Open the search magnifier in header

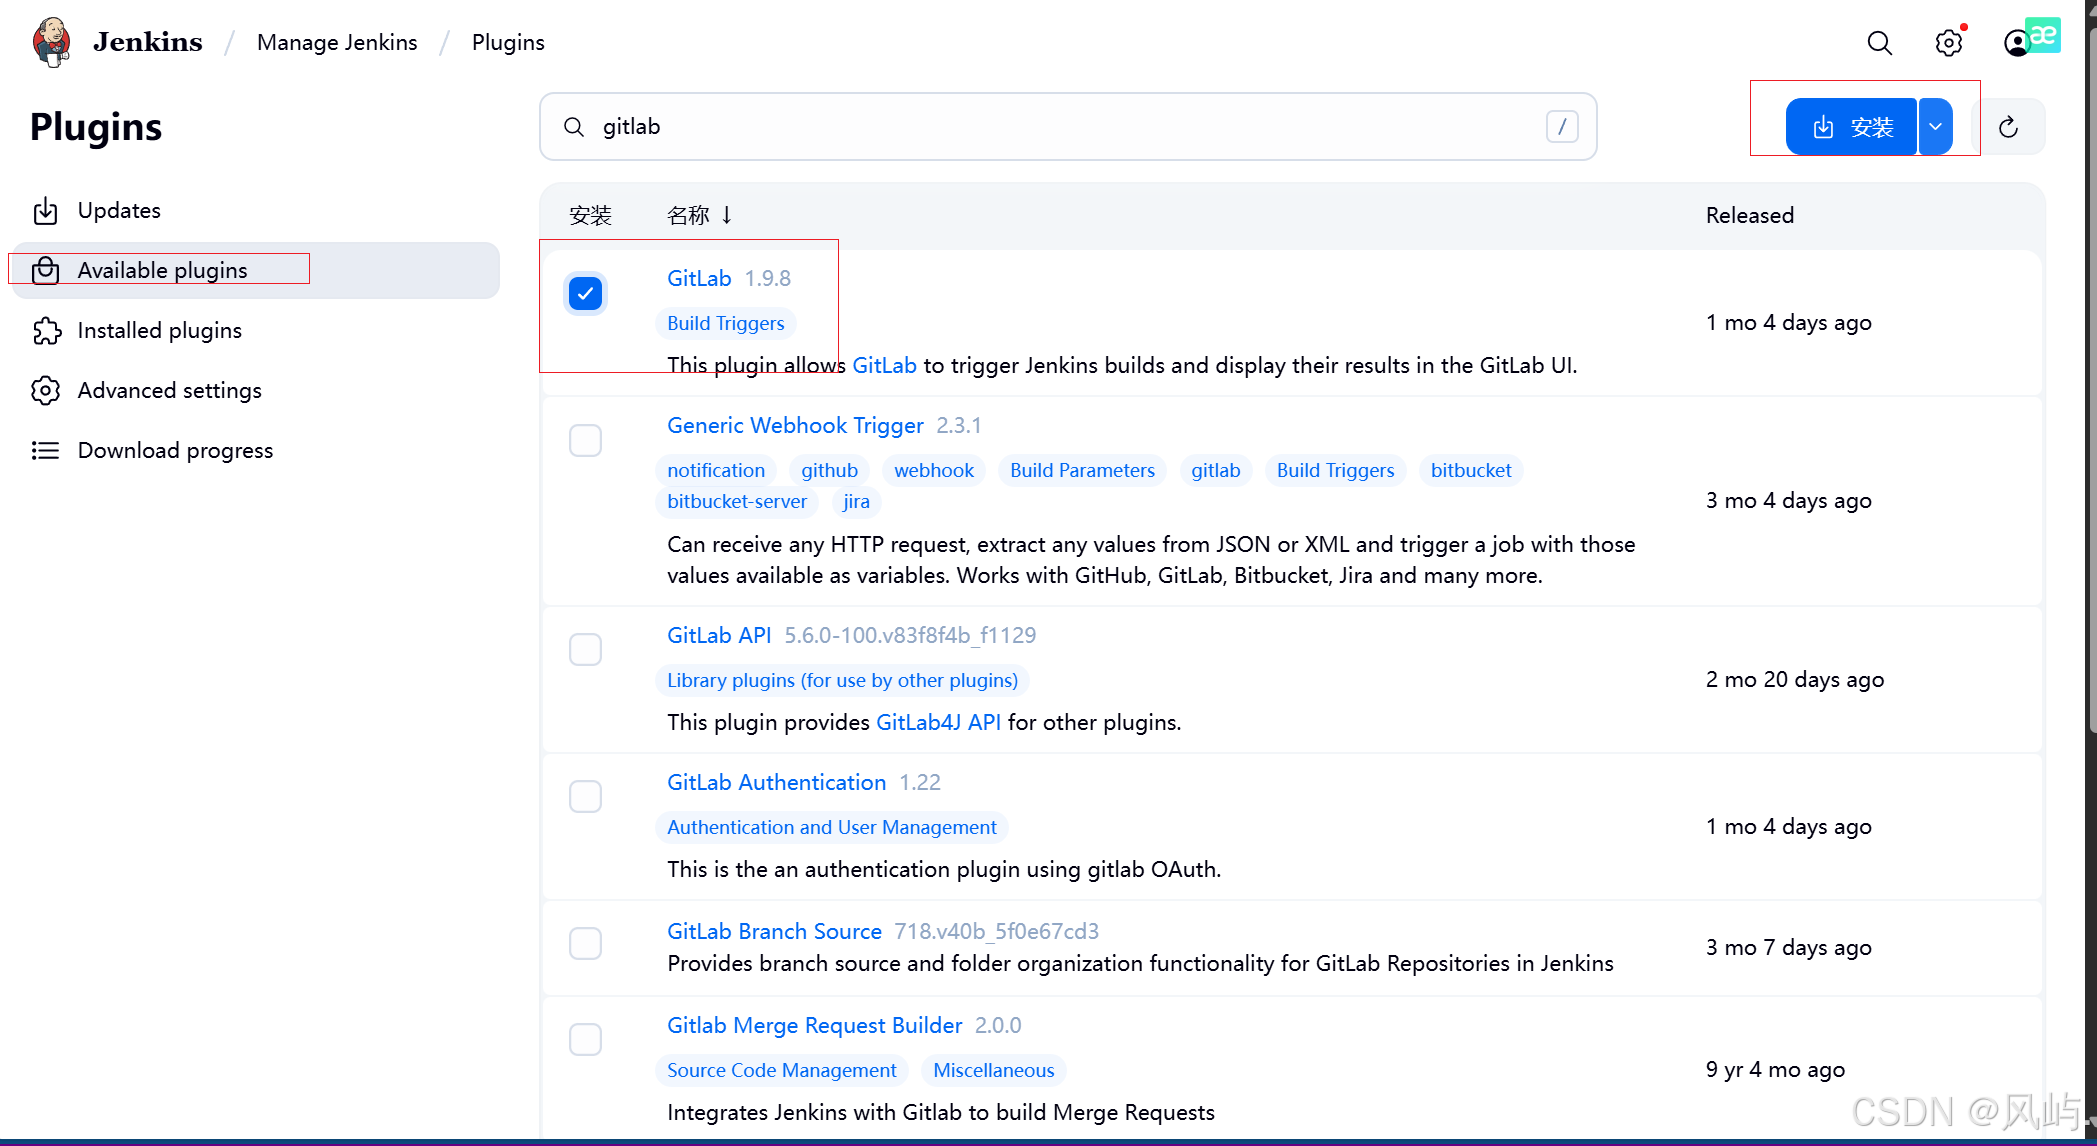(x=1879, y=43)
